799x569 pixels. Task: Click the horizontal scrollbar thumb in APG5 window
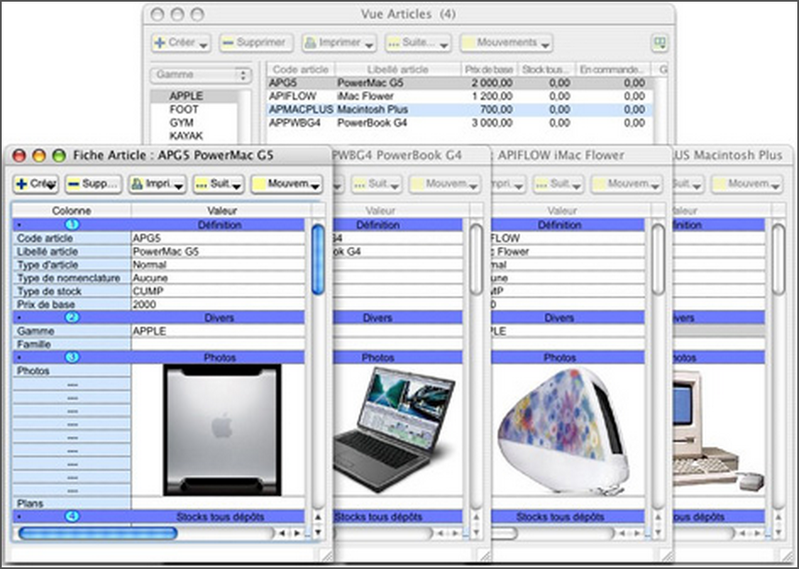click(x=97, y=533)
